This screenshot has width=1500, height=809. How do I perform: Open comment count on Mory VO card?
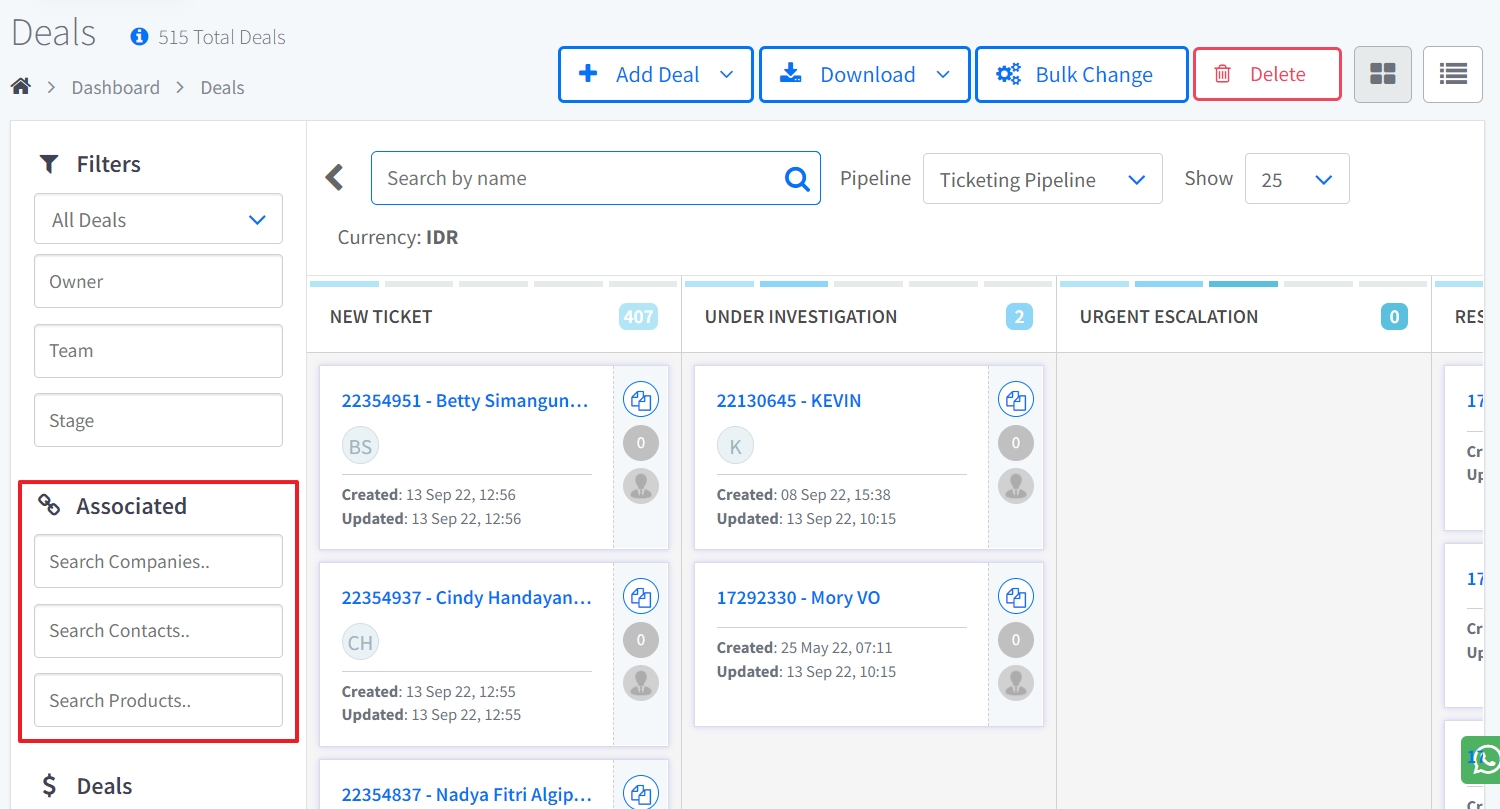pos(1016,640)
